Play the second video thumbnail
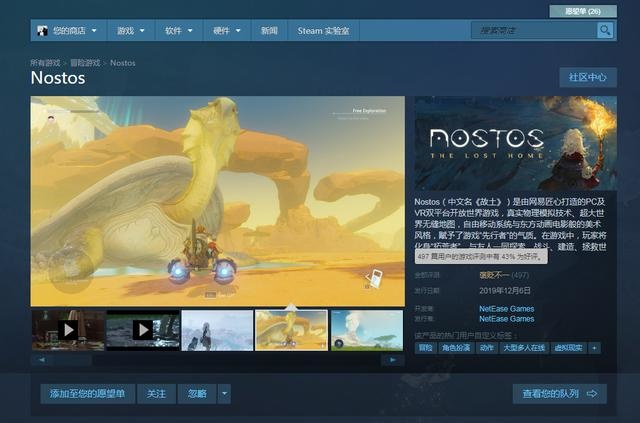 point(143,330)
